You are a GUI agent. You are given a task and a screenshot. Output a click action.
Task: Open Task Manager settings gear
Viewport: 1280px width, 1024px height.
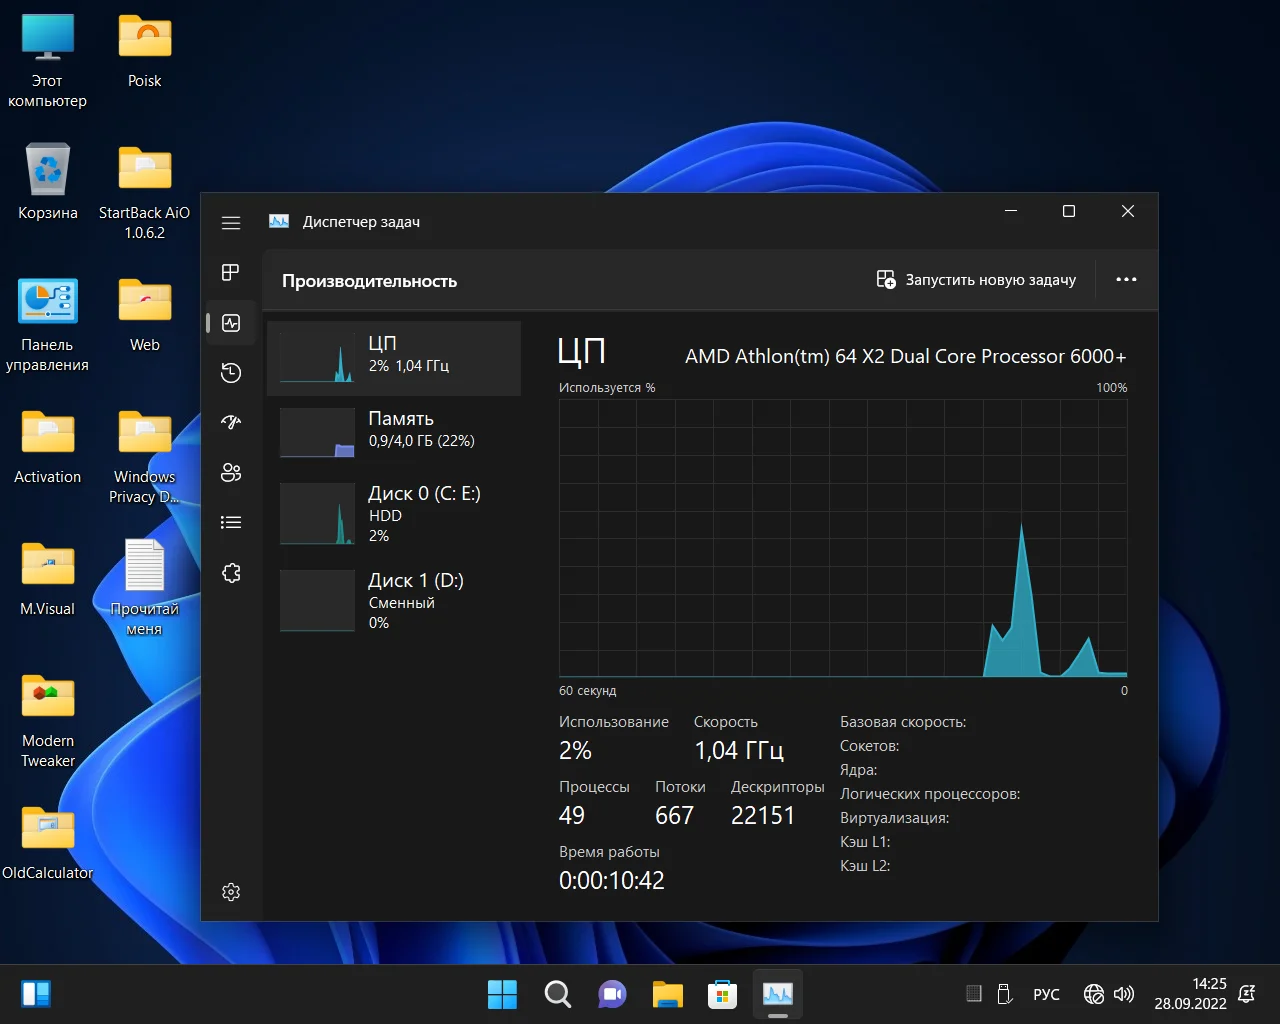(231, 892)
